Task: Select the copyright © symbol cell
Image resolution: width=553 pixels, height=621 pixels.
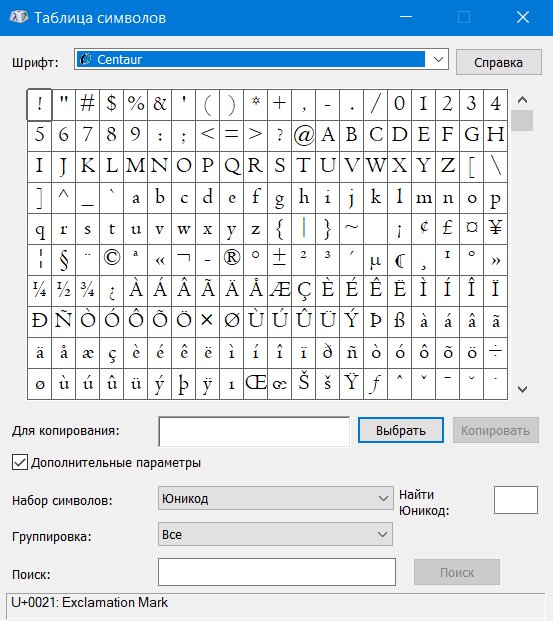Action: pyautogui.click(x=112, y=260)
